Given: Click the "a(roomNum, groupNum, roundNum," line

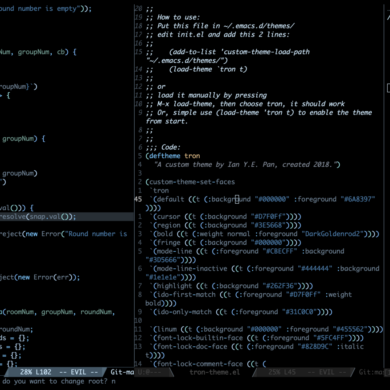Looking at the screenshot, I should [x=58, y=312].
